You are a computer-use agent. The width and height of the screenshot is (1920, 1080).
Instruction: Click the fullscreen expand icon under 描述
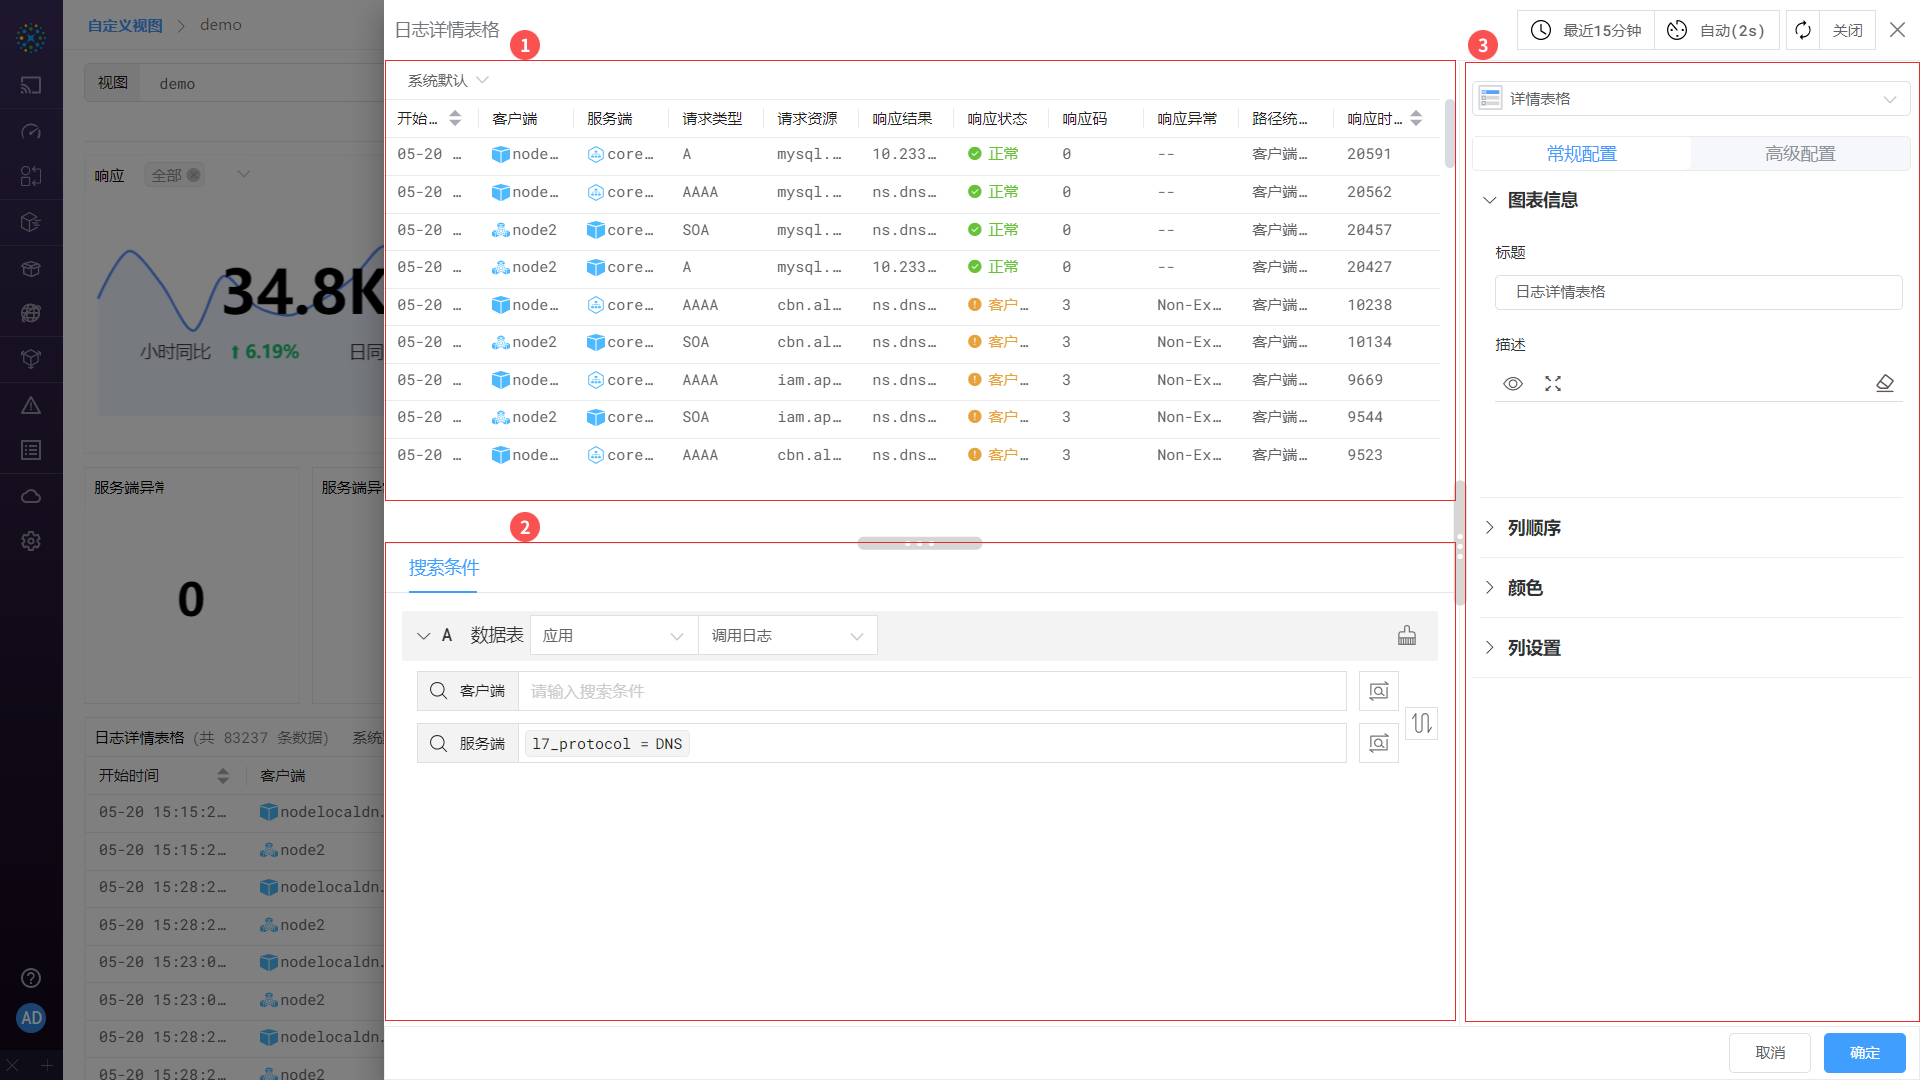[x=1553, y=384]
